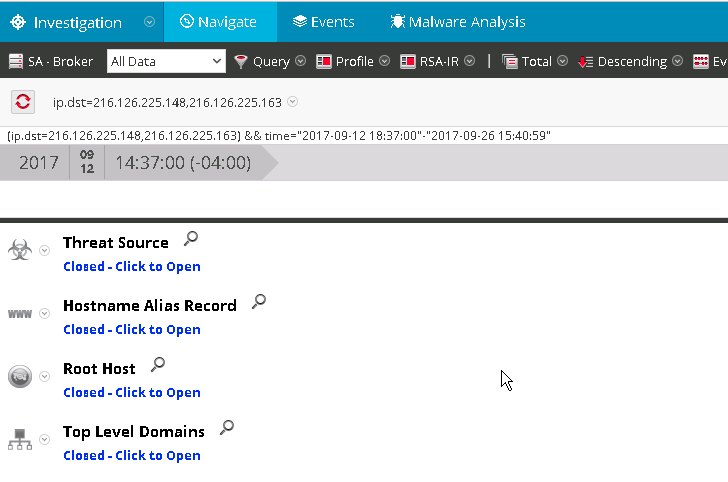Expand the Total dropdown arrow

(563, 61)
